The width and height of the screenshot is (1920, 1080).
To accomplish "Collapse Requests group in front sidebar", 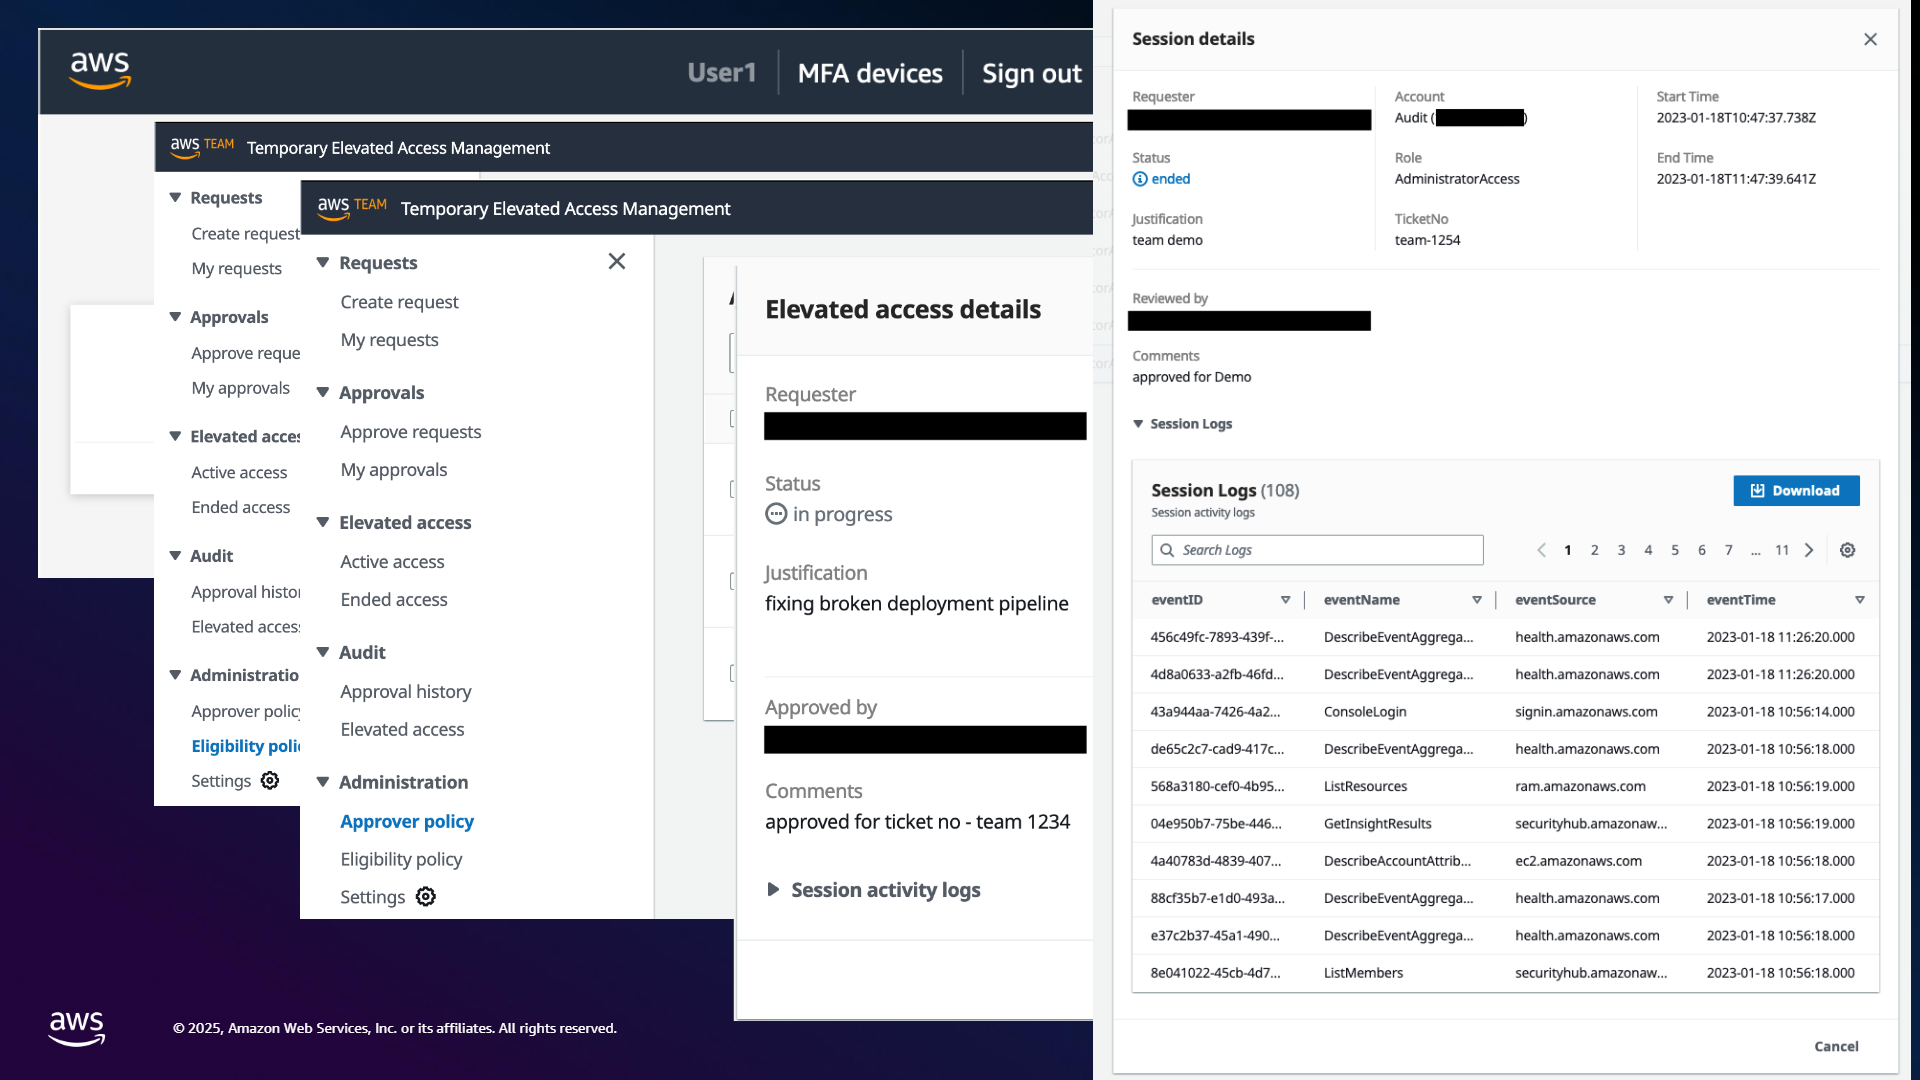I will (323, 262).
